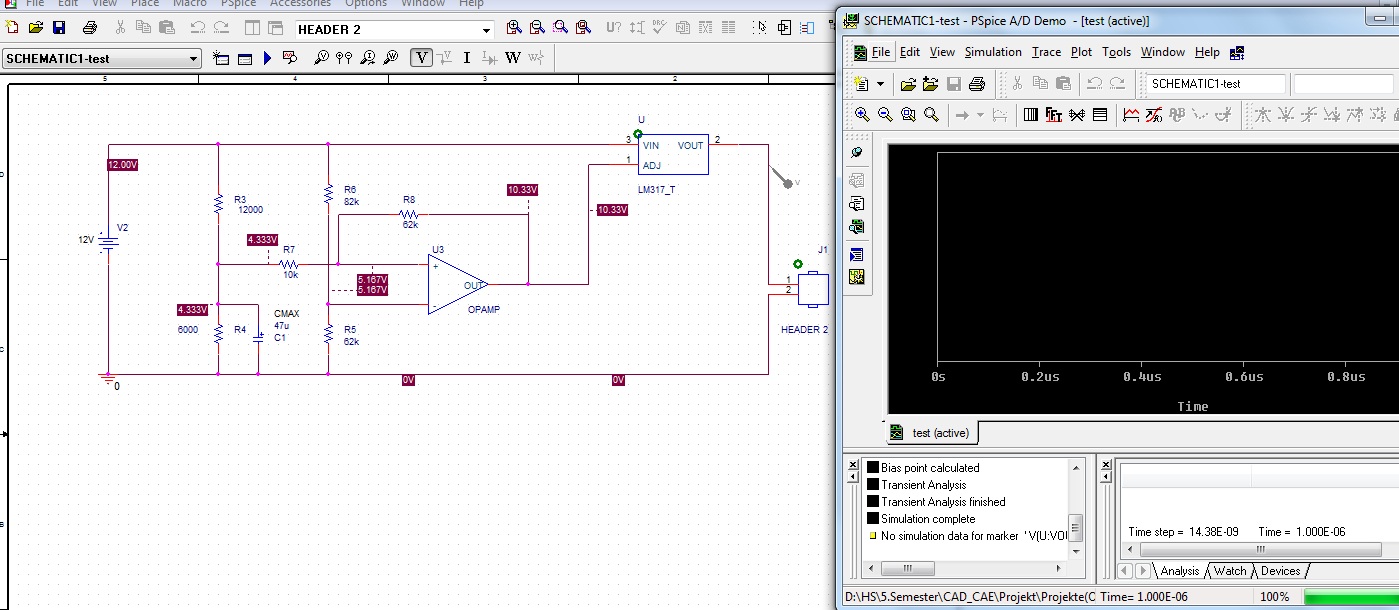1399x610 pixels.
Task: Toggle bias current display I button
Action: point(467,58)
